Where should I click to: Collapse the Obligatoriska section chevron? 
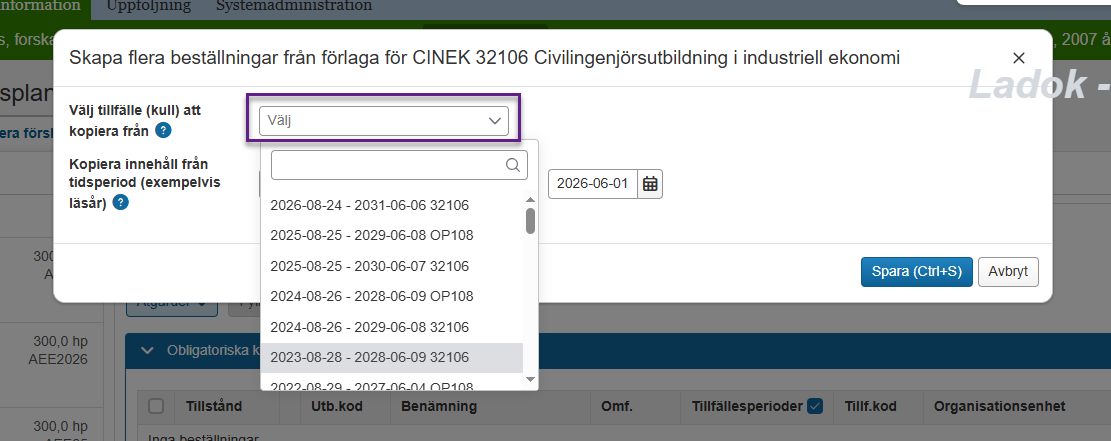click(x=148, y=350)
